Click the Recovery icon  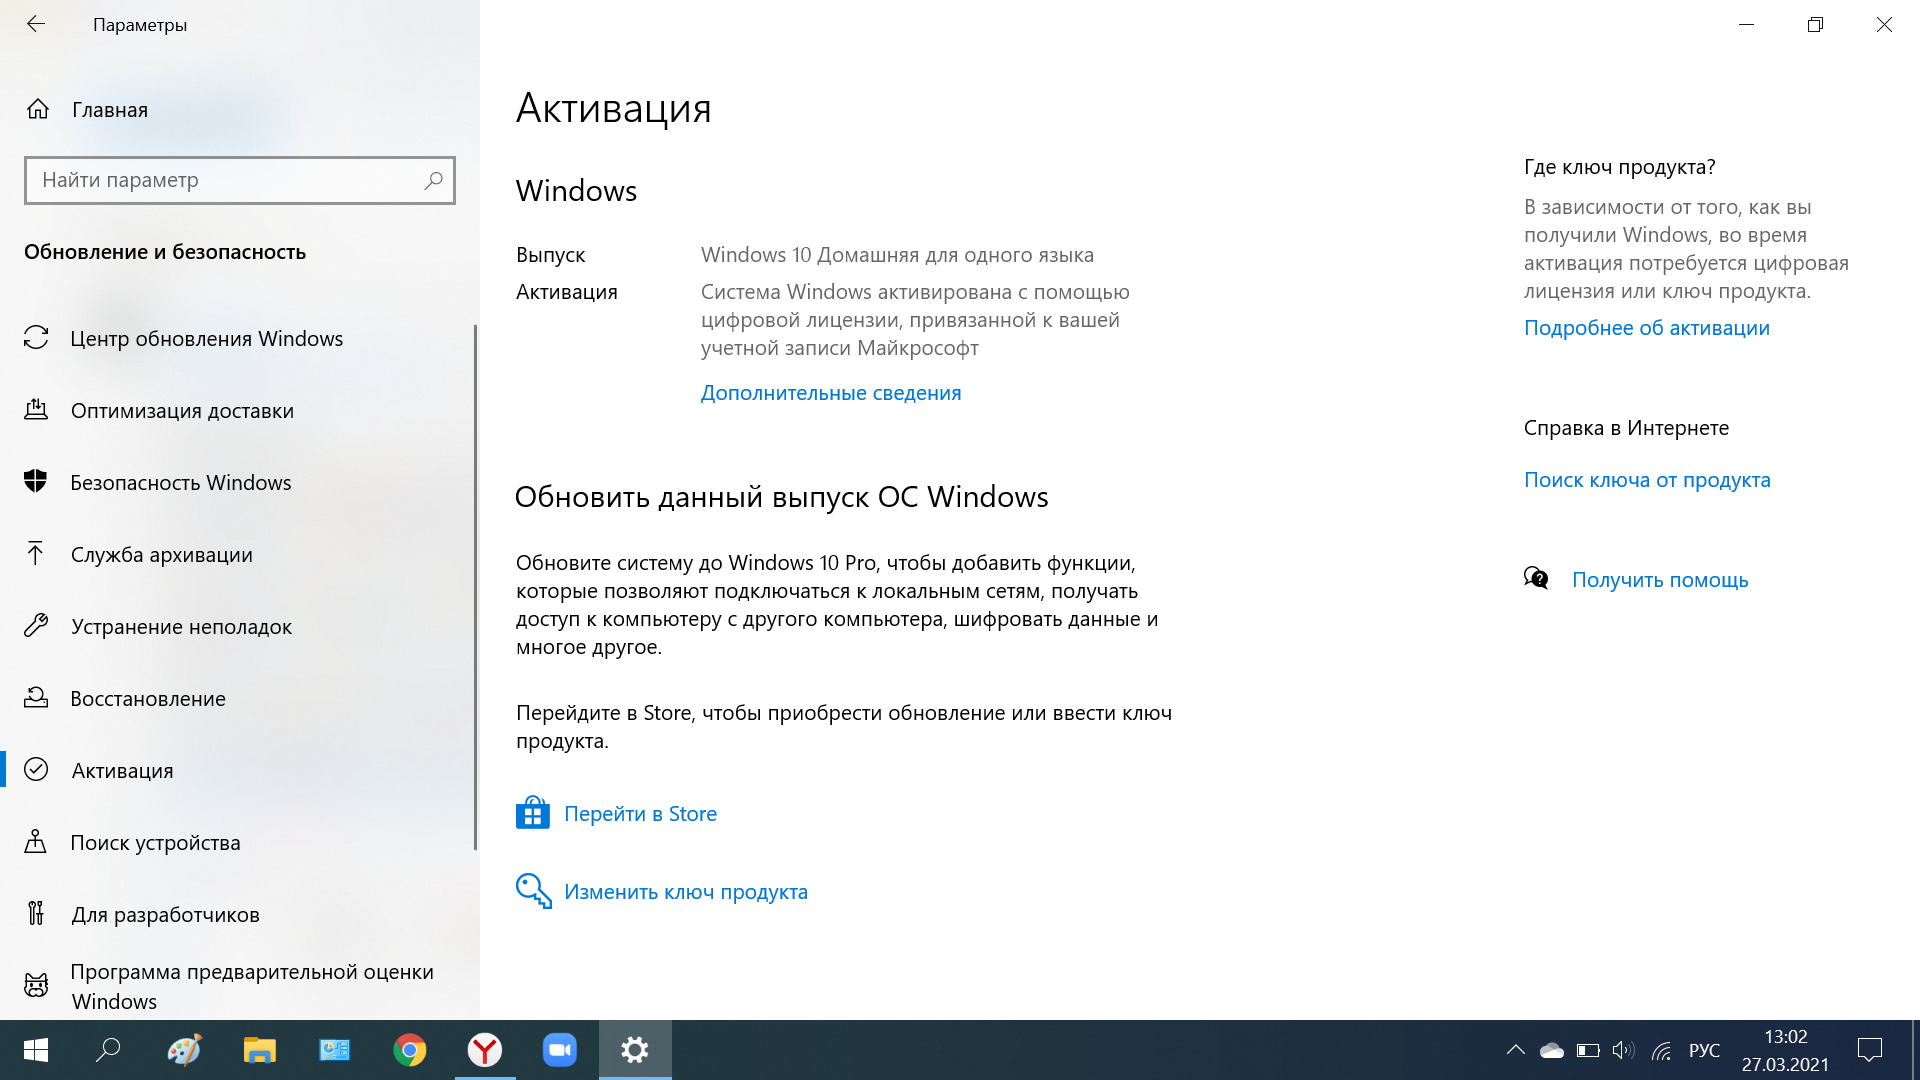pos(36,698)
